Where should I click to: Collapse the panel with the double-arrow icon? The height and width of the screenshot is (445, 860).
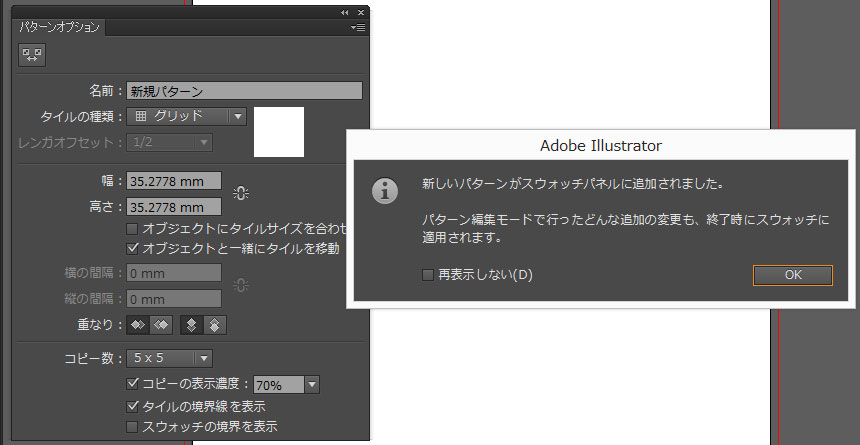(x=345, y=12)
